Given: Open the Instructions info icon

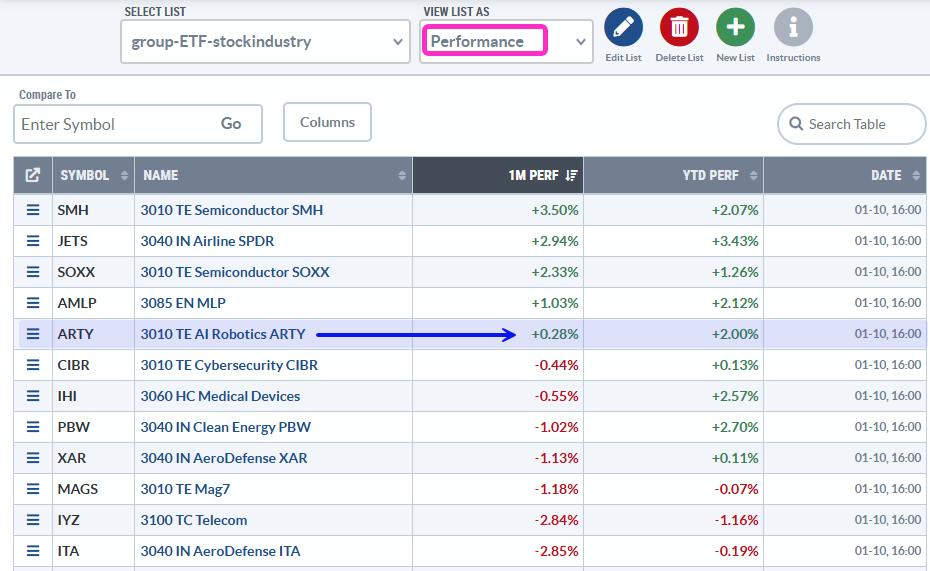Looking at the screenshot, I should click(793, 28).
